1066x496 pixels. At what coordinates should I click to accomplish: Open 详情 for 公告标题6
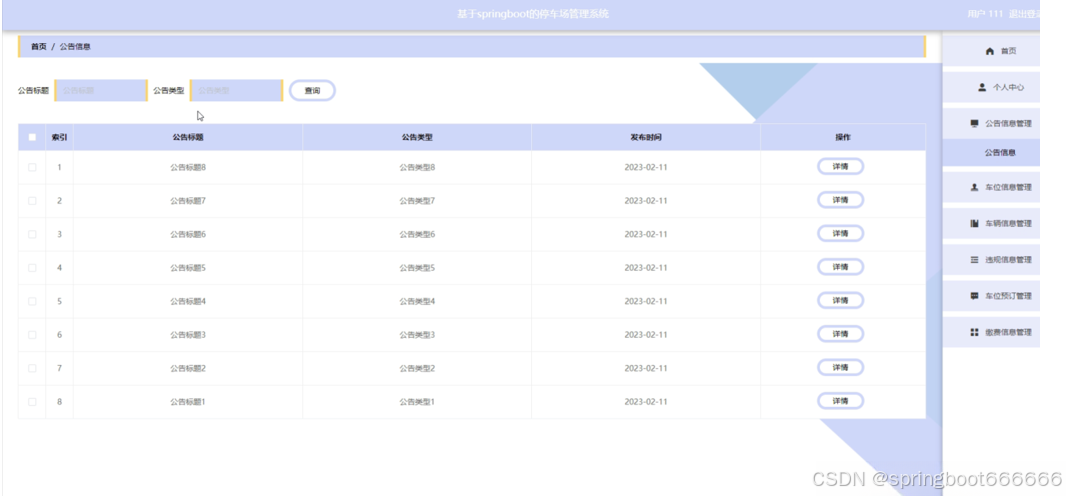pyautogui.click(x=840, y=234)
